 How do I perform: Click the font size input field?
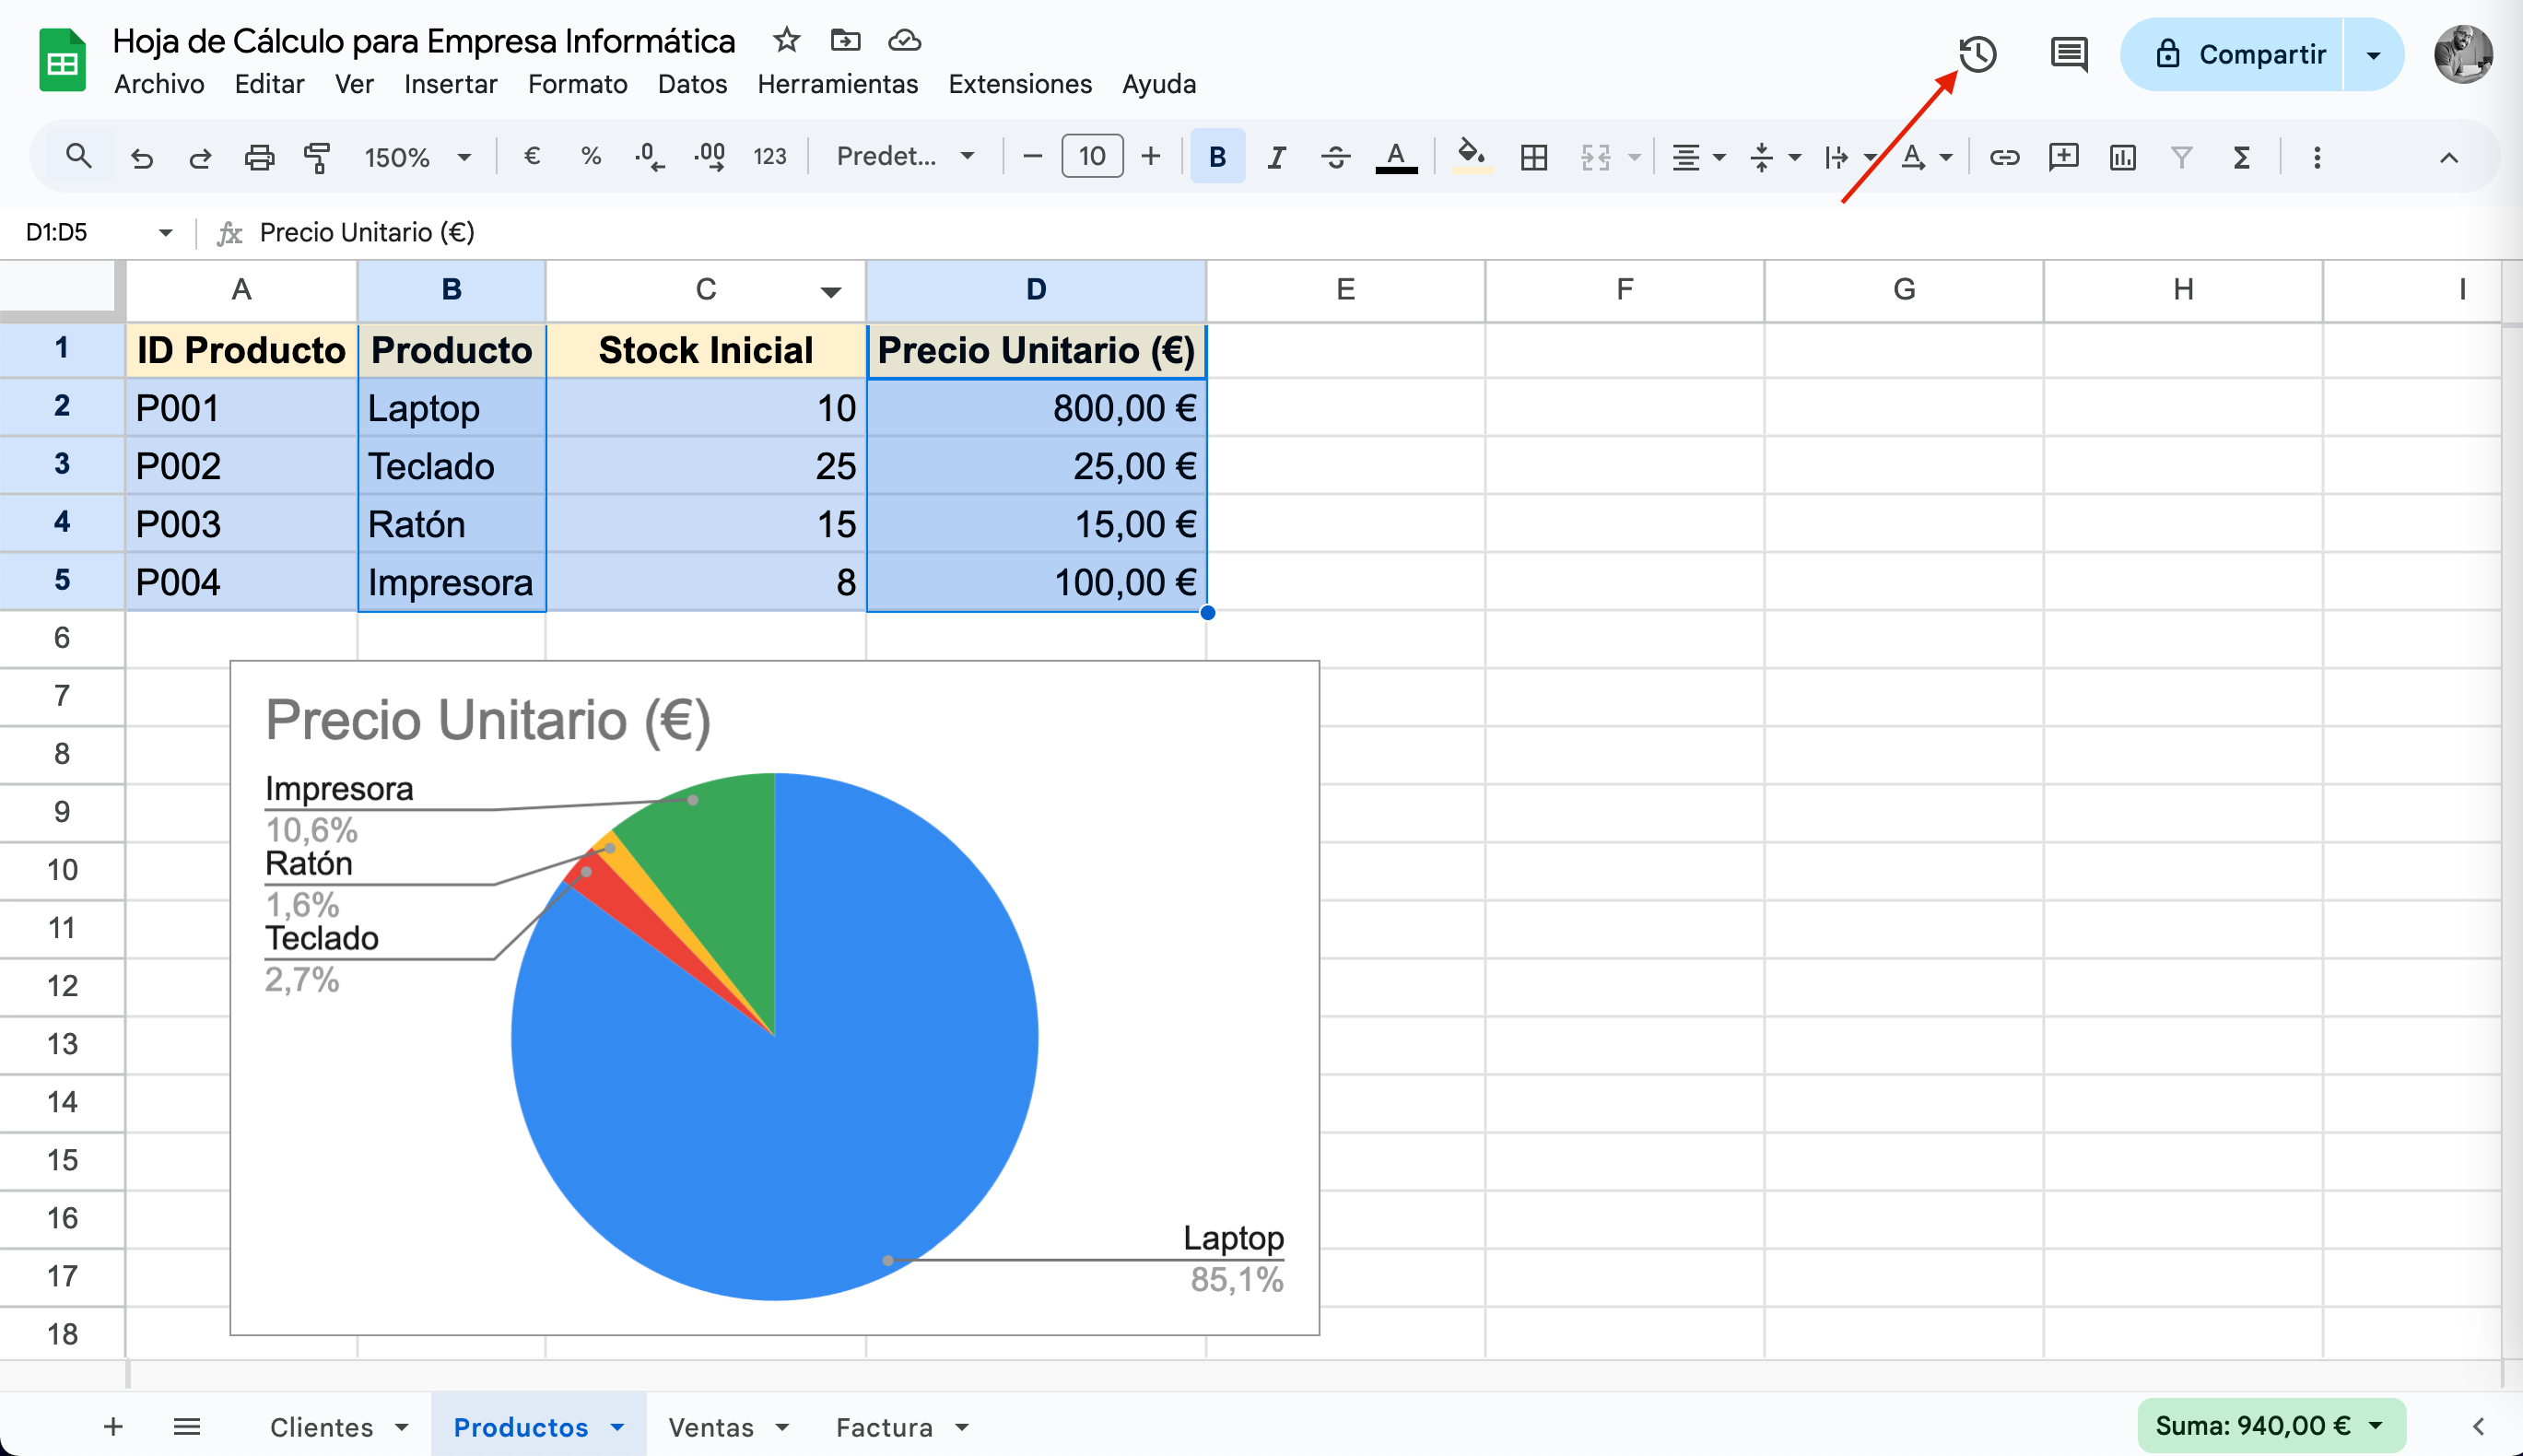[1091, 157]
